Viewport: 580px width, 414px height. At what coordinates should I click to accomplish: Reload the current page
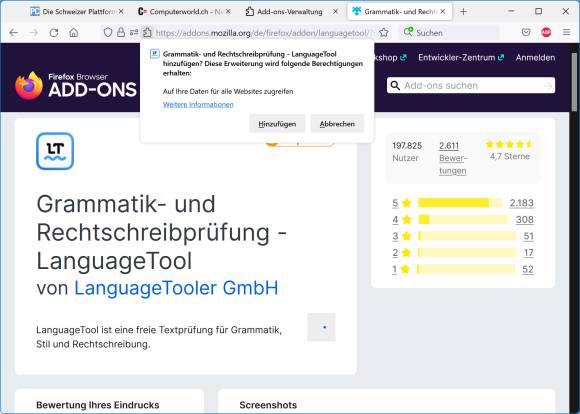(54, 33)
